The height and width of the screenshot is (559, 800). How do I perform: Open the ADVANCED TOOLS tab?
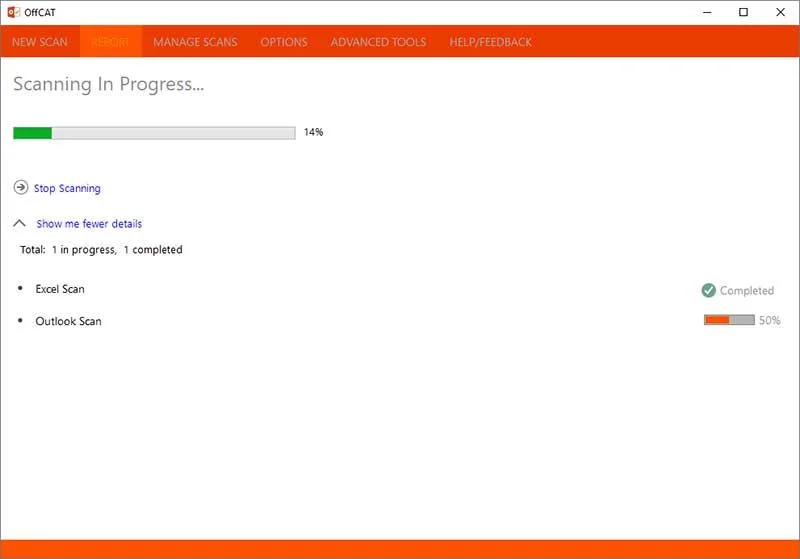pyautogui.click(x=378, y=42)
